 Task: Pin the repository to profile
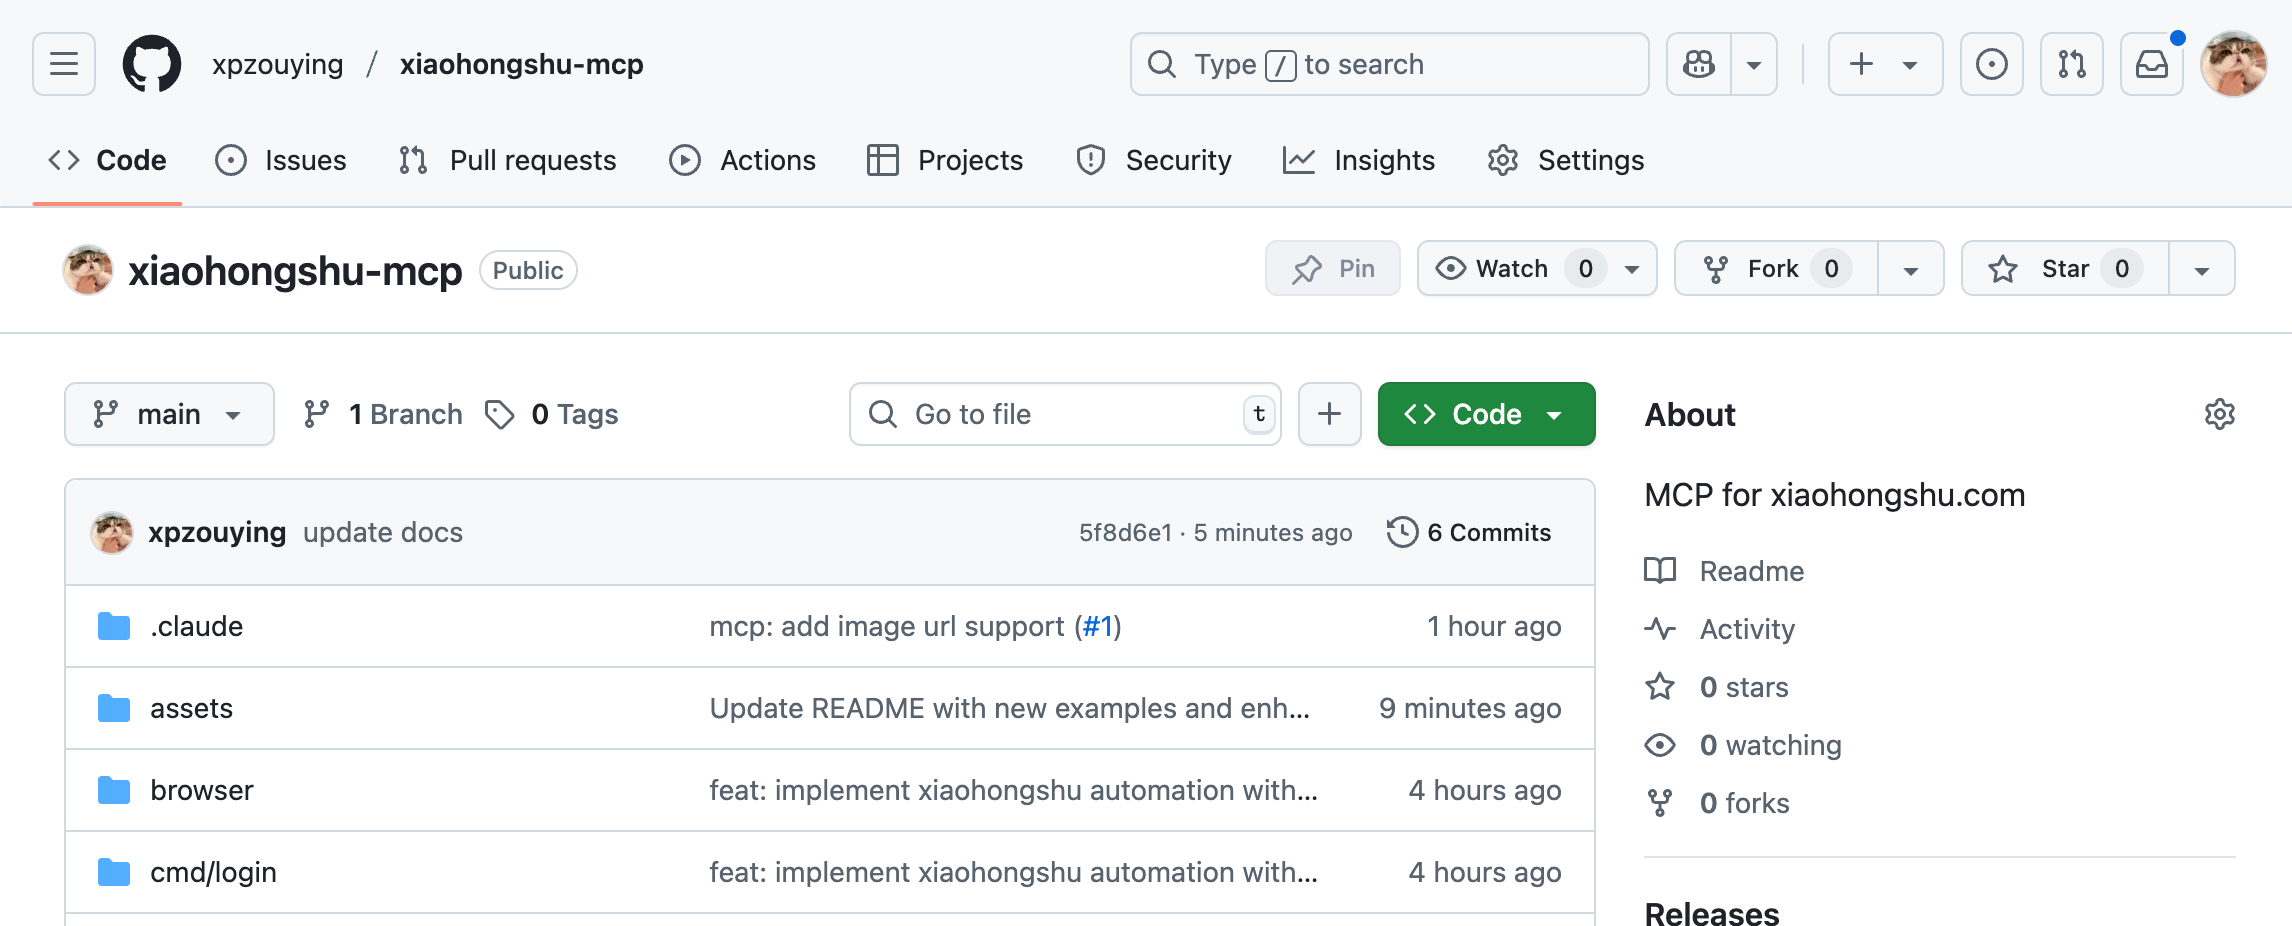(x=1332, y=269)
